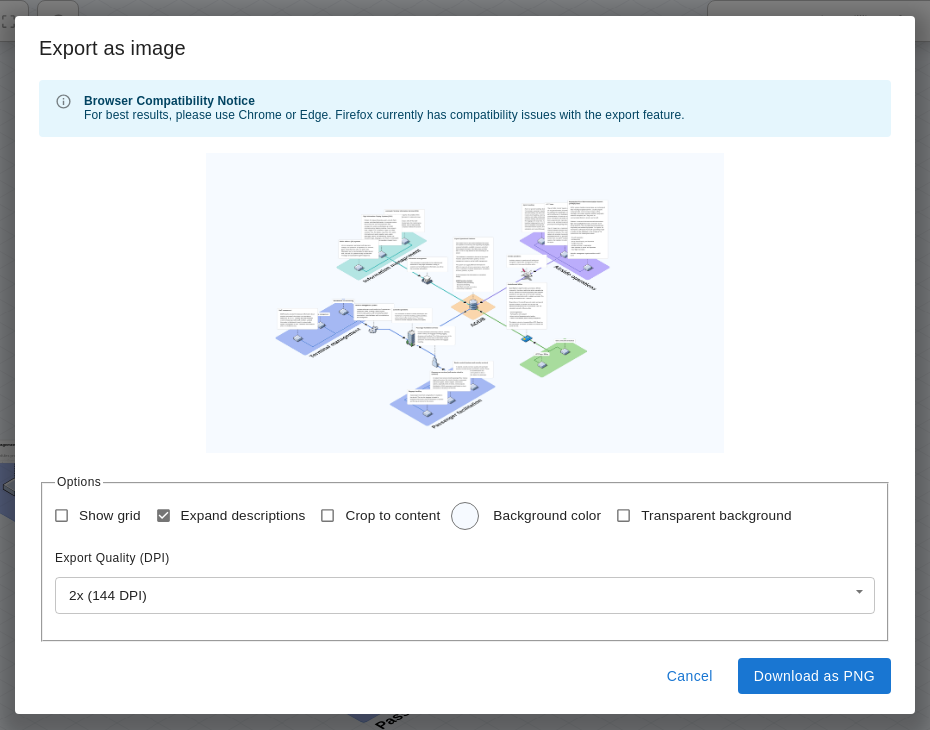Image resolution: width=930 pixels, height=730 pixels.
Task: Tick the Crop to content checkbox
Action: coord(327,516)
